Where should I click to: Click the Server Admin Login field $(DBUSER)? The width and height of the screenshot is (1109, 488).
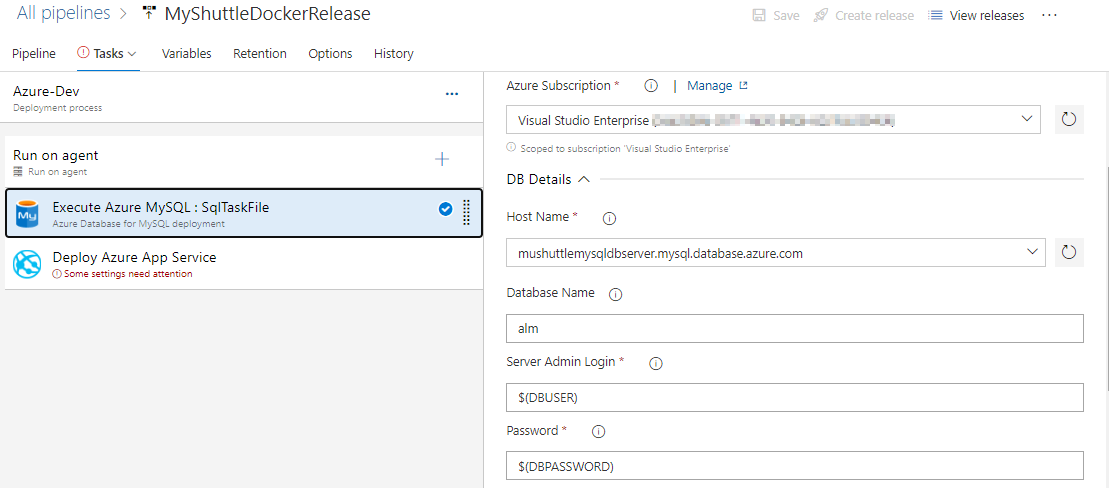click(795, 397)
